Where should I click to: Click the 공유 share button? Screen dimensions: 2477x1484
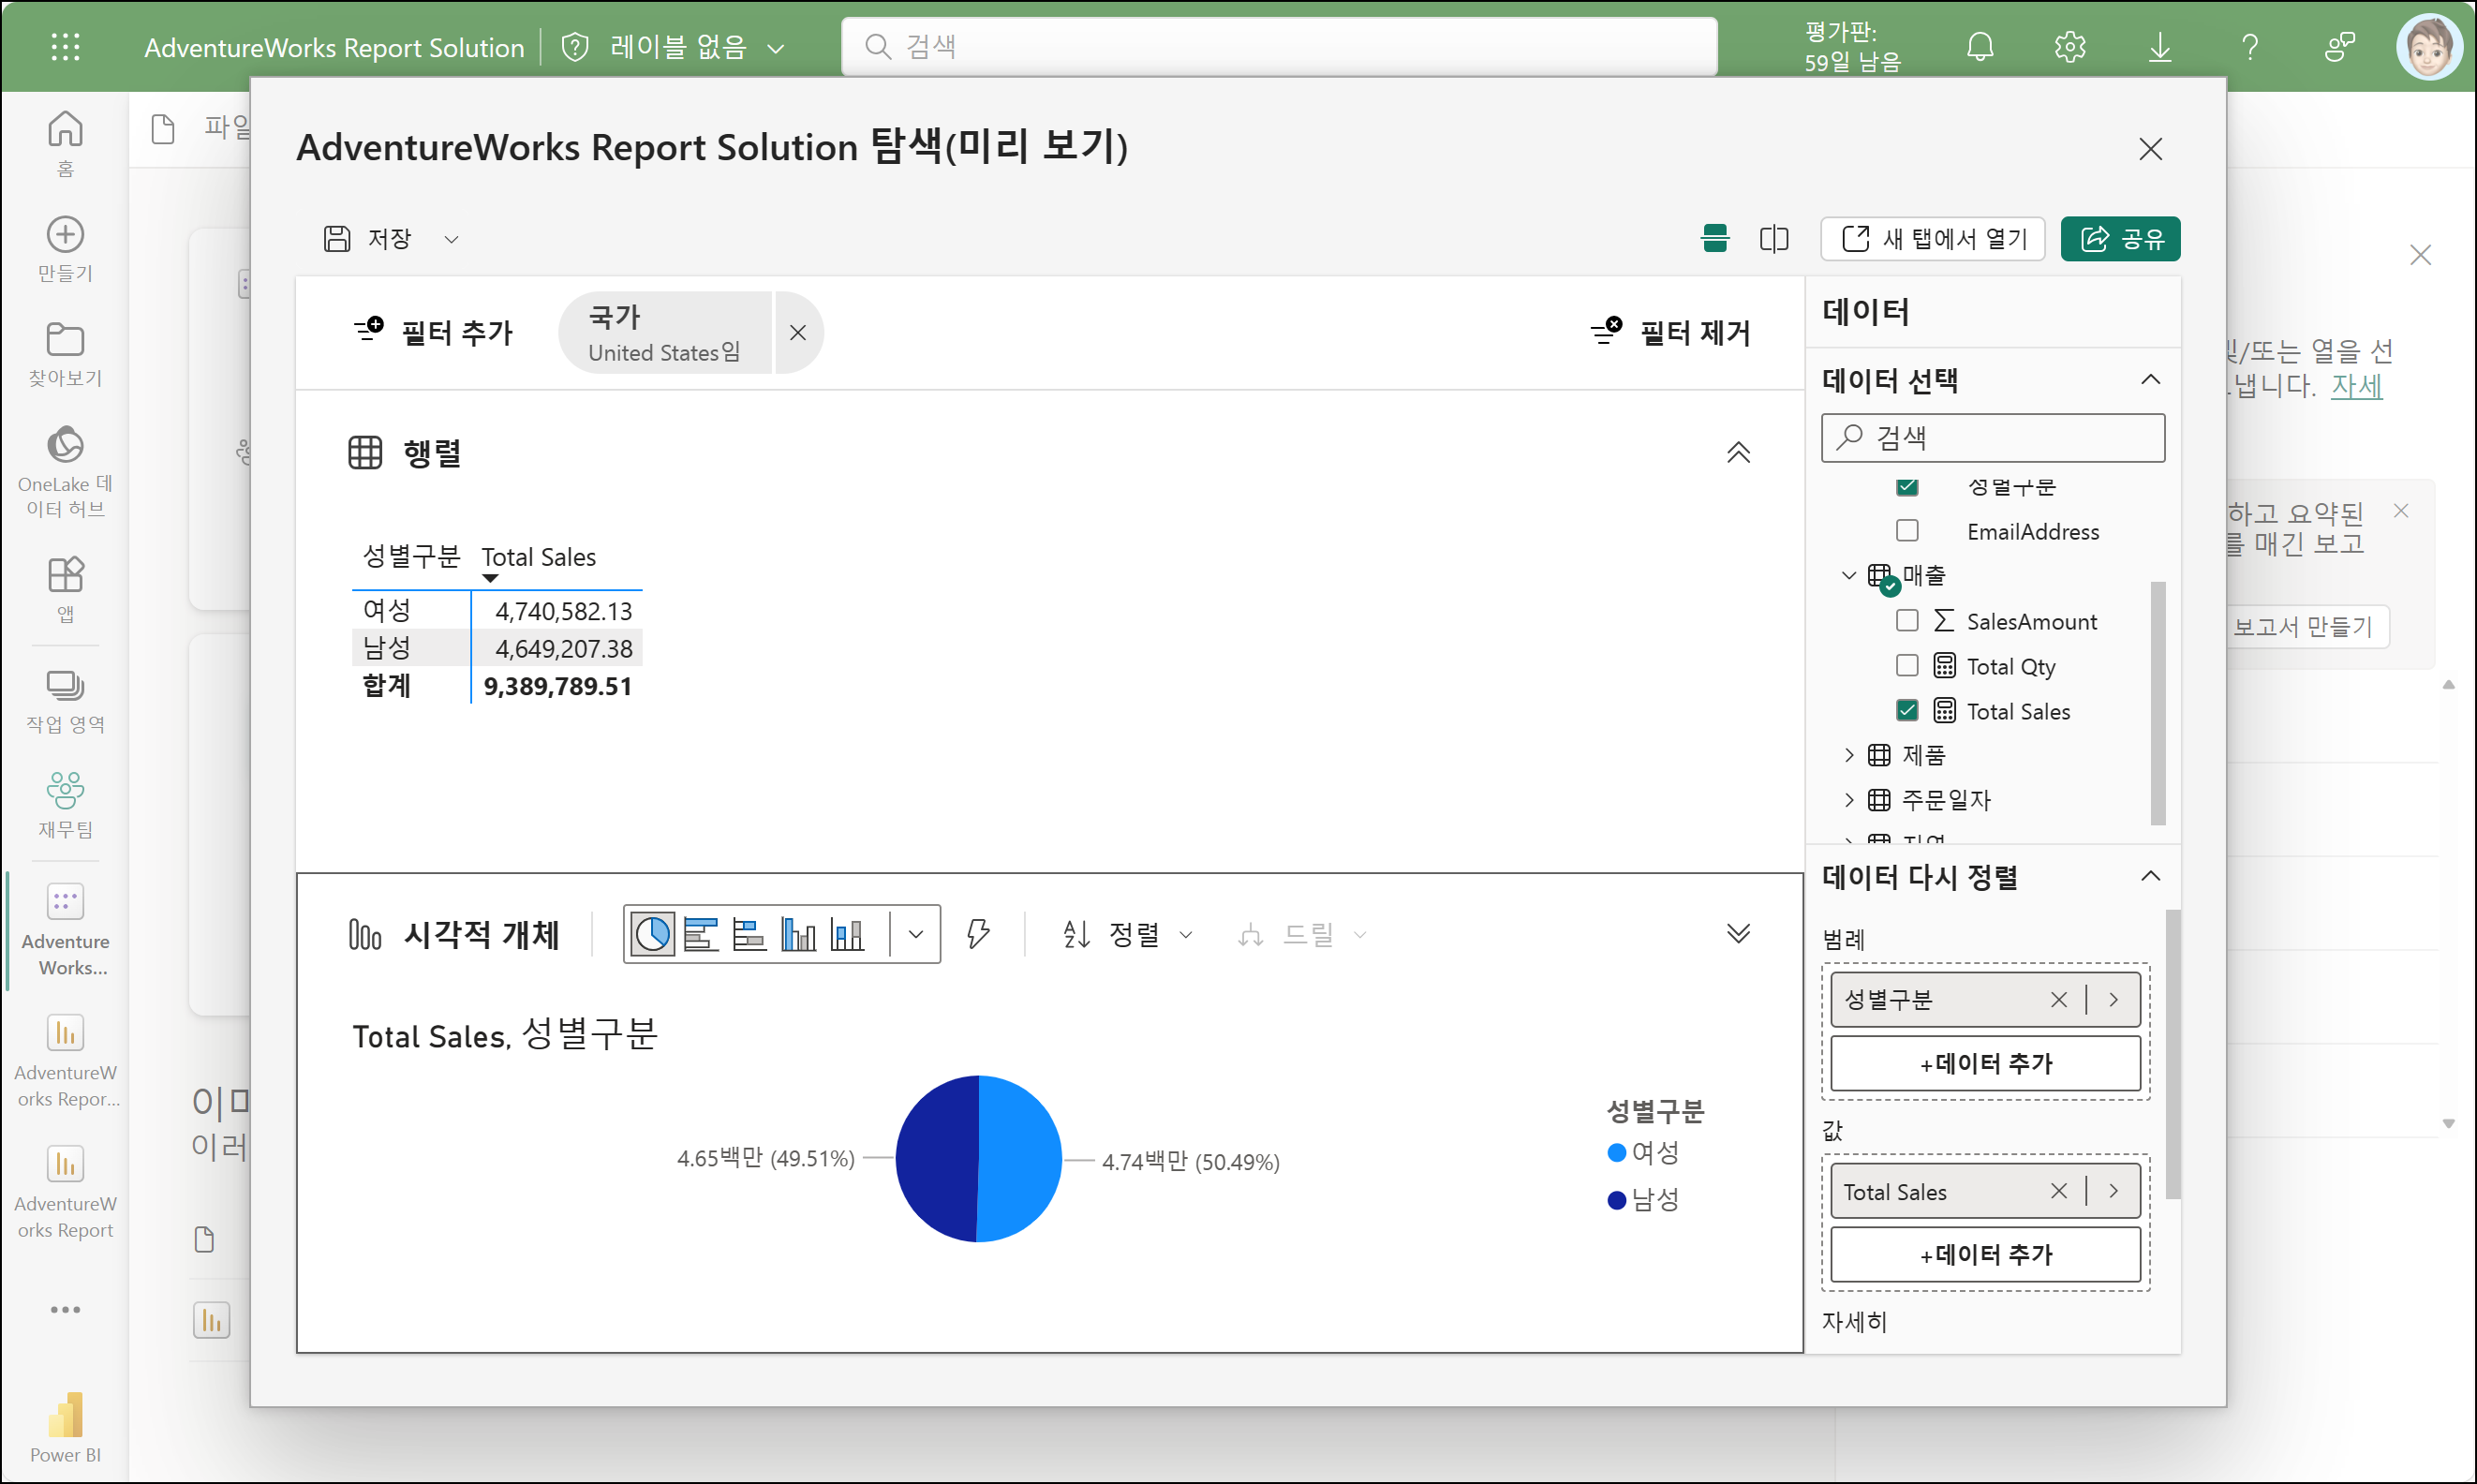(2120, 239)
